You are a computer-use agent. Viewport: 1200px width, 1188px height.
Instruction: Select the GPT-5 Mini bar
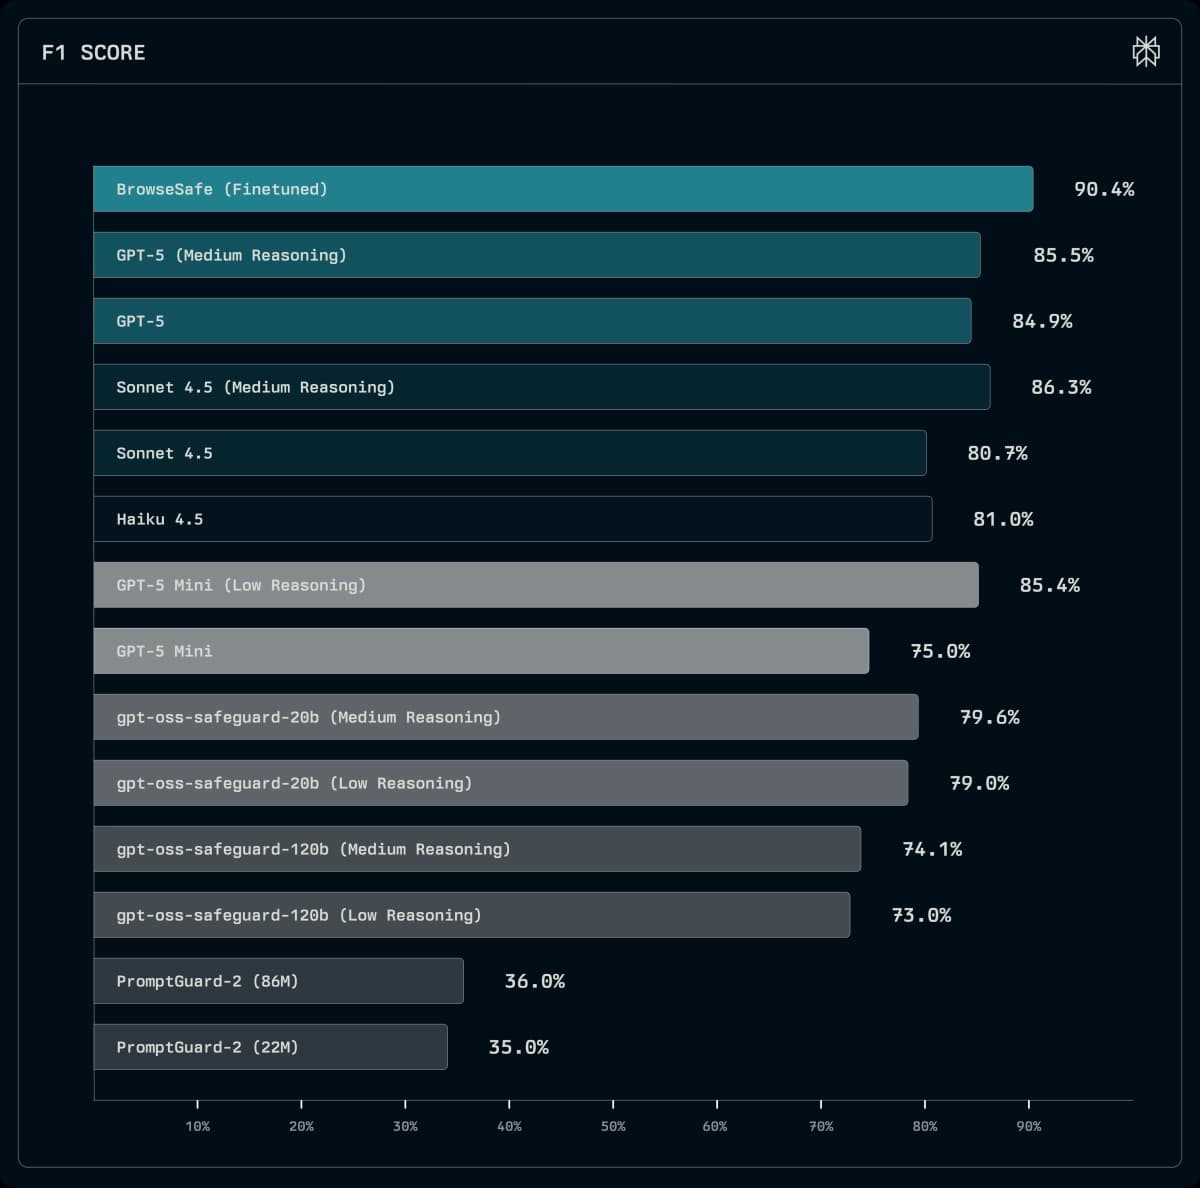[x=480, y=651]
